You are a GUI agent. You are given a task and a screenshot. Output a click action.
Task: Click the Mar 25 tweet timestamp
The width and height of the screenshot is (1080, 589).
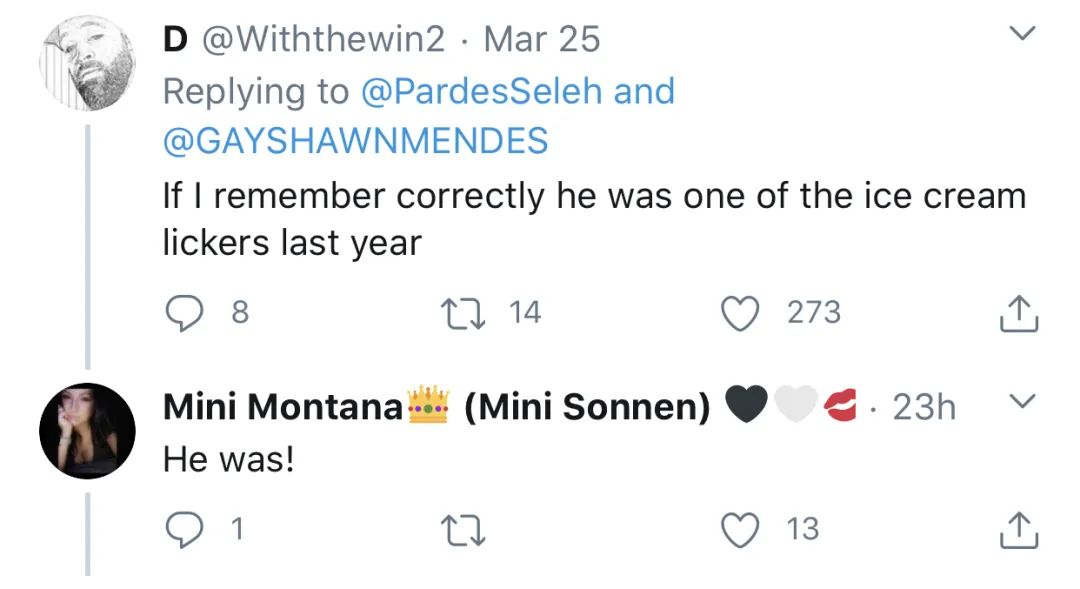pyautogui.click(x=541, y=40)
